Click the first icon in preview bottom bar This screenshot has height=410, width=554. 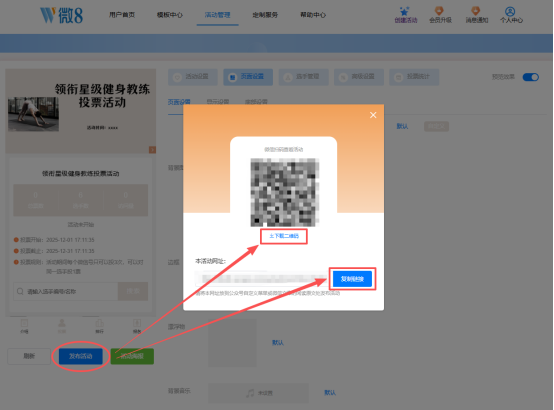(24, 323)
